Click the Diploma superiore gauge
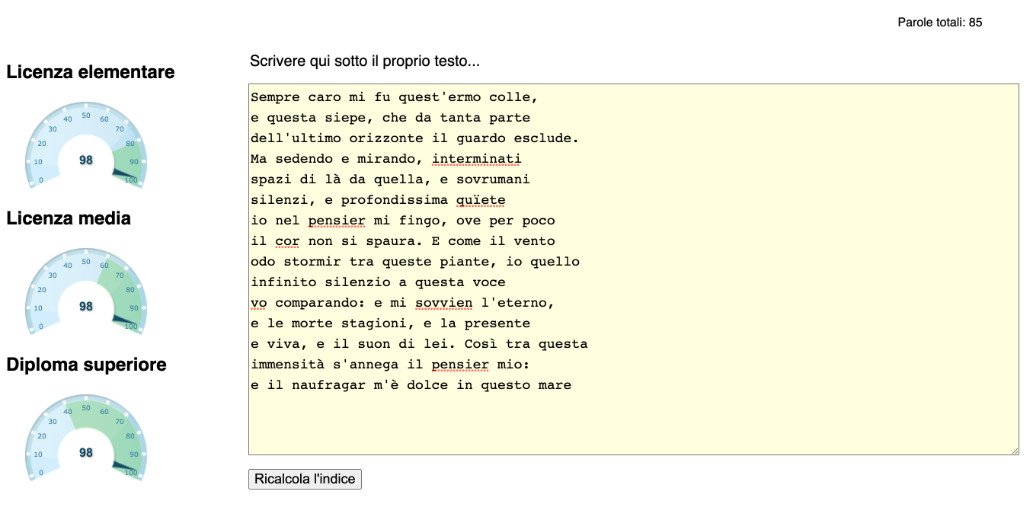Screen dimensions: 1024x512 [86, 438]
